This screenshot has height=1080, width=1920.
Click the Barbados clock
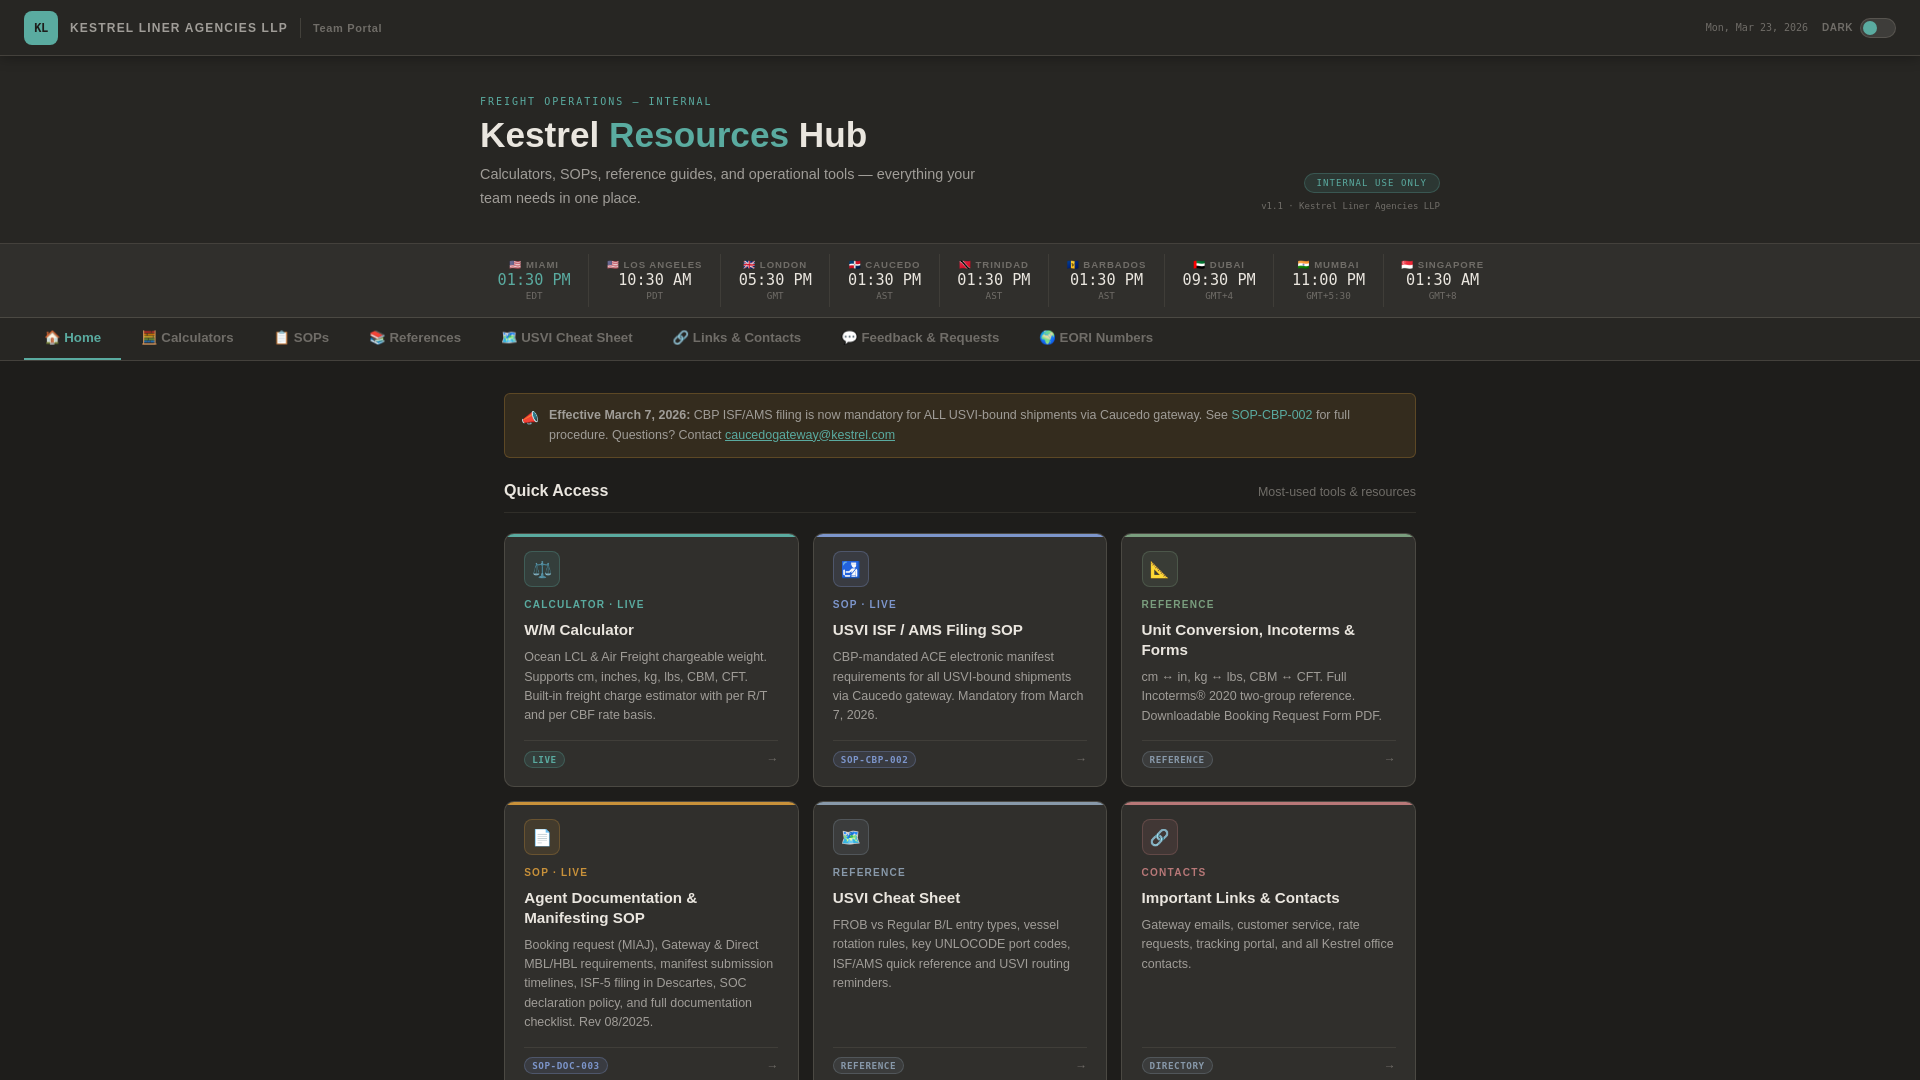[1106, 280]
